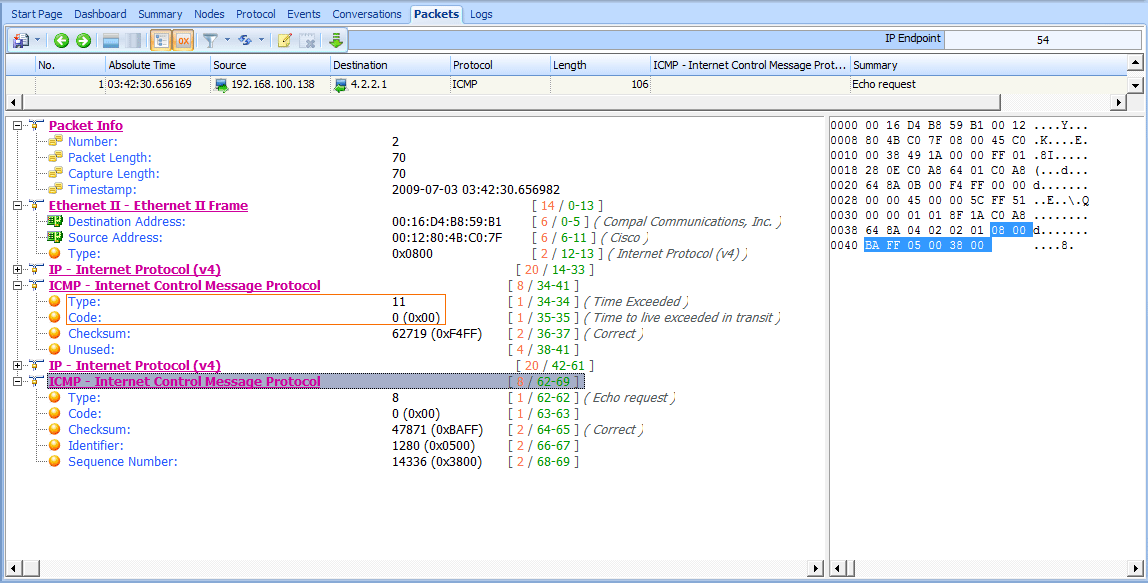Select the vertical layout view icon

click(x=133, y=40)
